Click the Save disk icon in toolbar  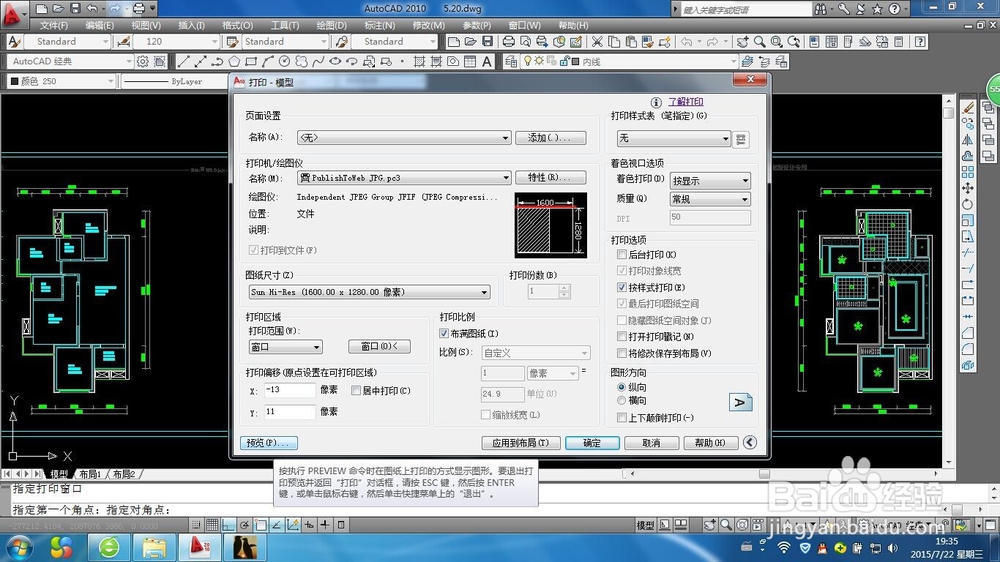coord(487,41)
